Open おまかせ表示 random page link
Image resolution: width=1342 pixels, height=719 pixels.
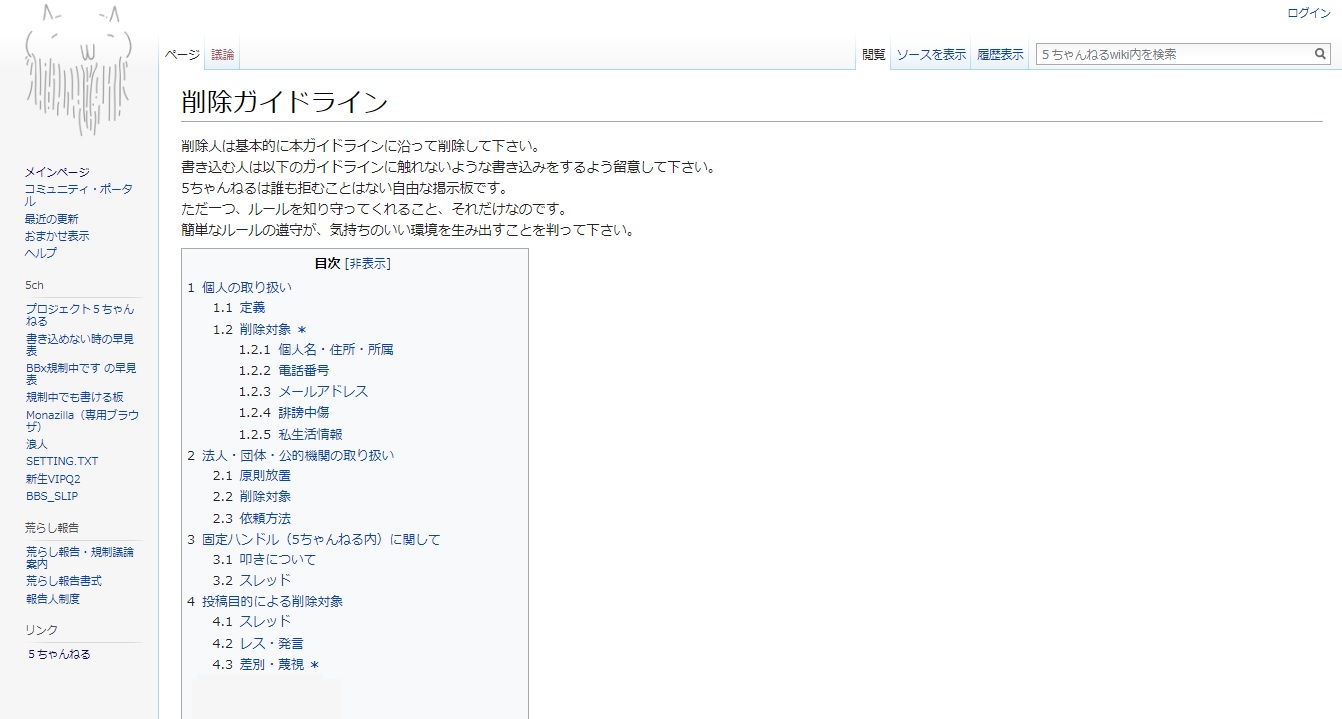pyautogui.click(x=57, y=236)
